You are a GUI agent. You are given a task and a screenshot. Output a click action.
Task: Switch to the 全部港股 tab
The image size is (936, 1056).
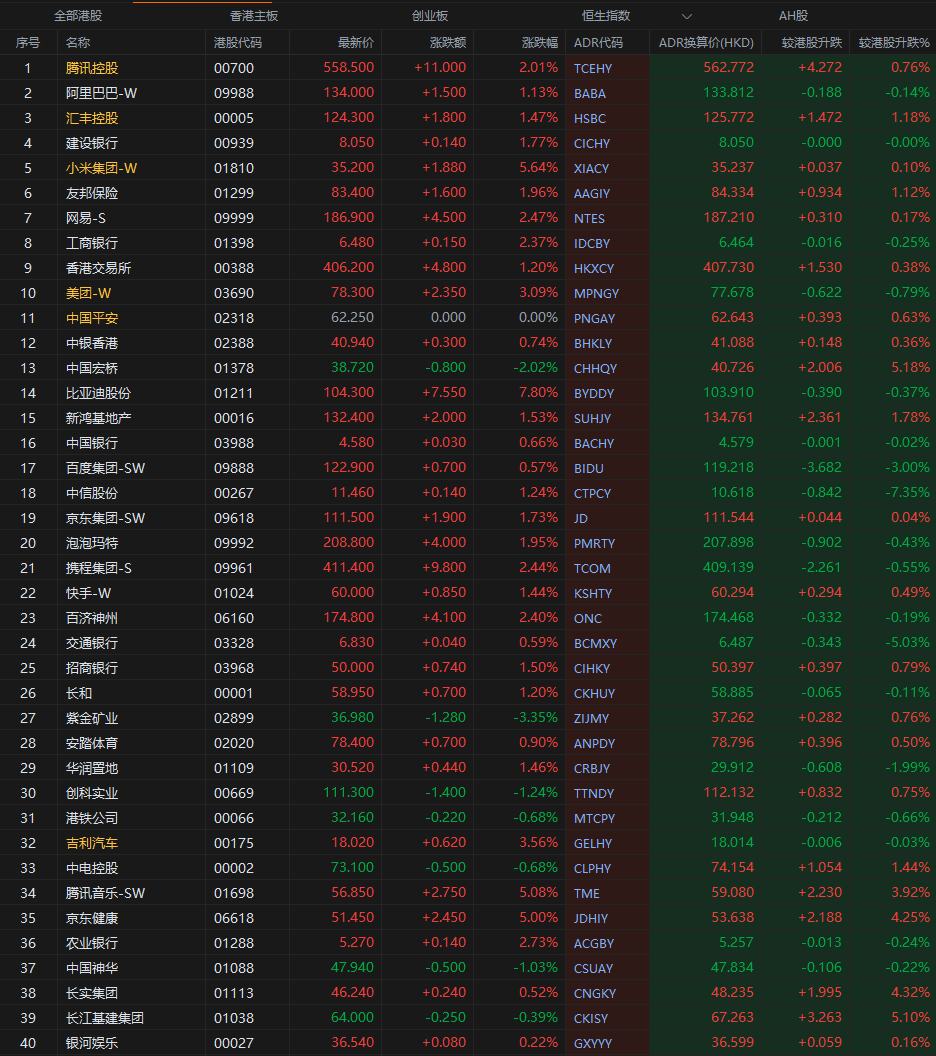pyautogui.click(x=78, y=15)
